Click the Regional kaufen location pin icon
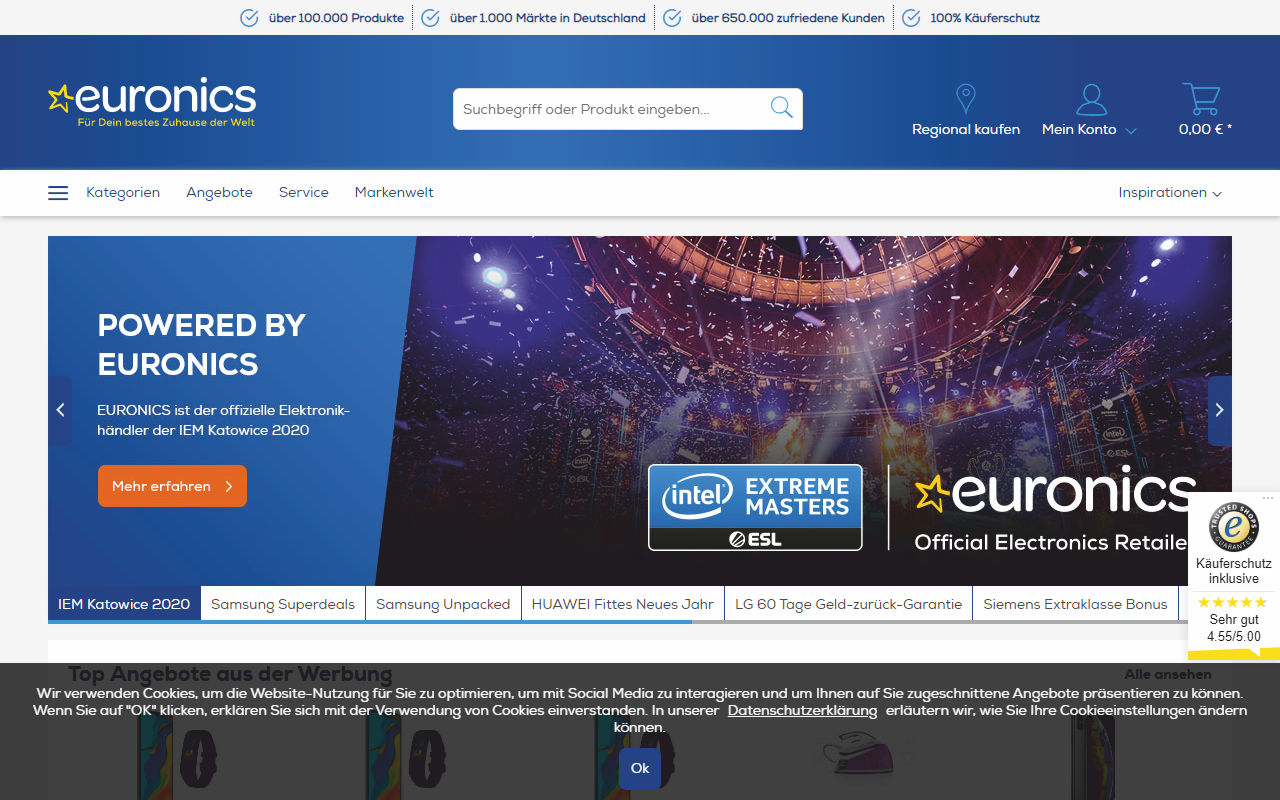Viewport: 1280px width, 800px height. click(x=966, y=99)
